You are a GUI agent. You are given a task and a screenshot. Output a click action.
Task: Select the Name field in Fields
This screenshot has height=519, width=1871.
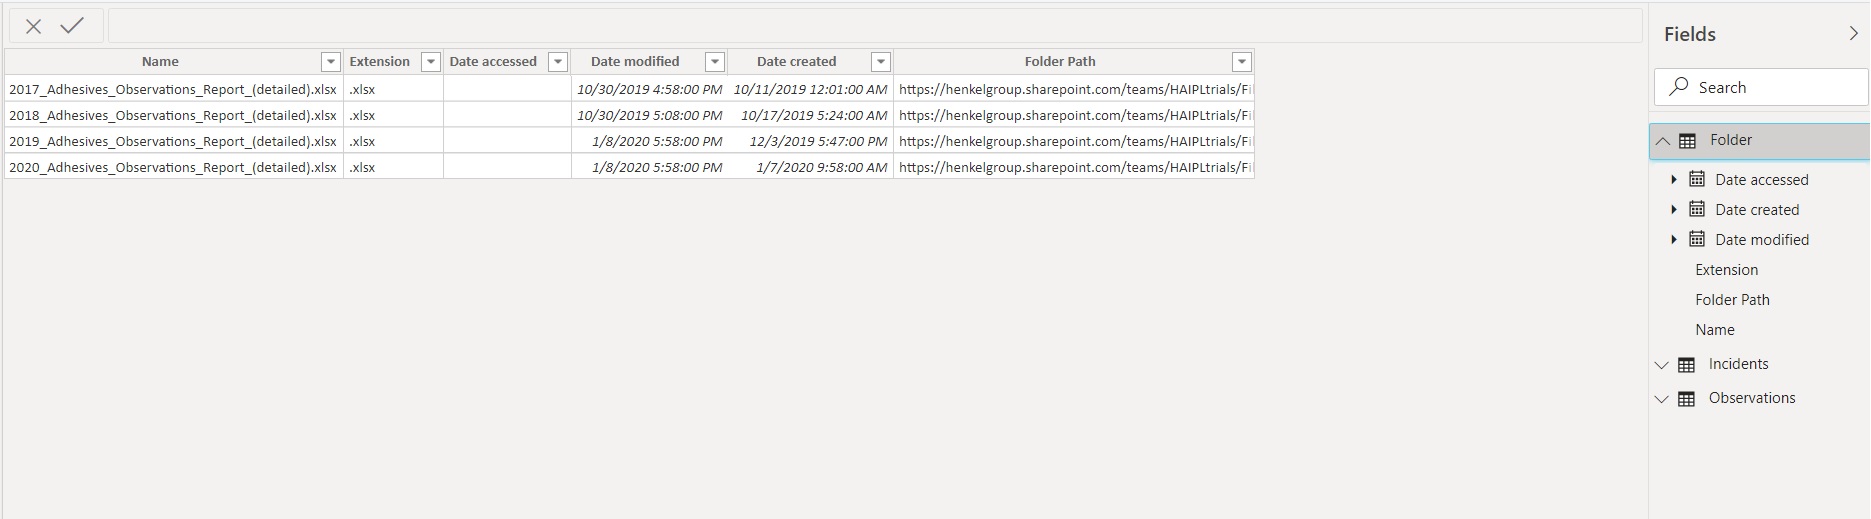(x=1715, y=330)
